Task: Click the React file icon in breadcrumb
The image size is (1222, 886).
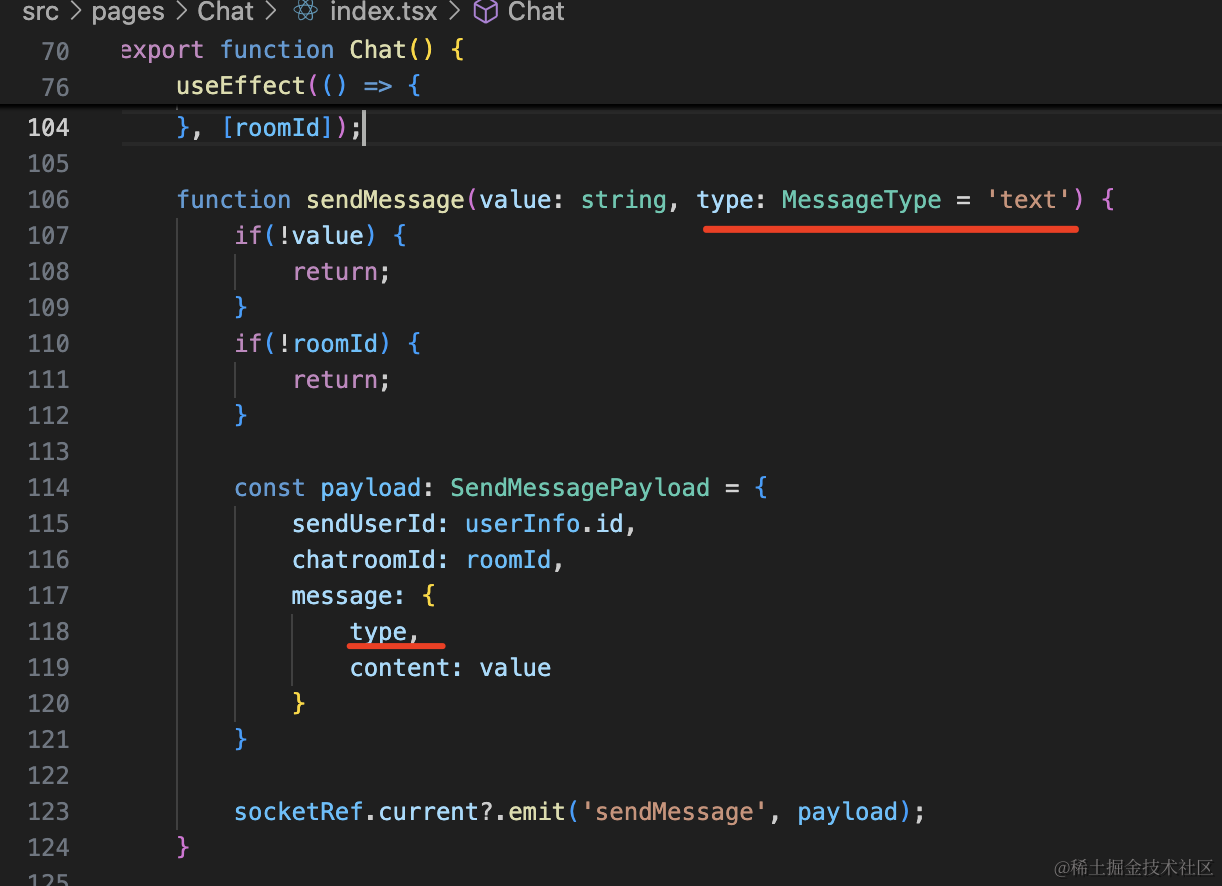Action: (x=306, y=12)
